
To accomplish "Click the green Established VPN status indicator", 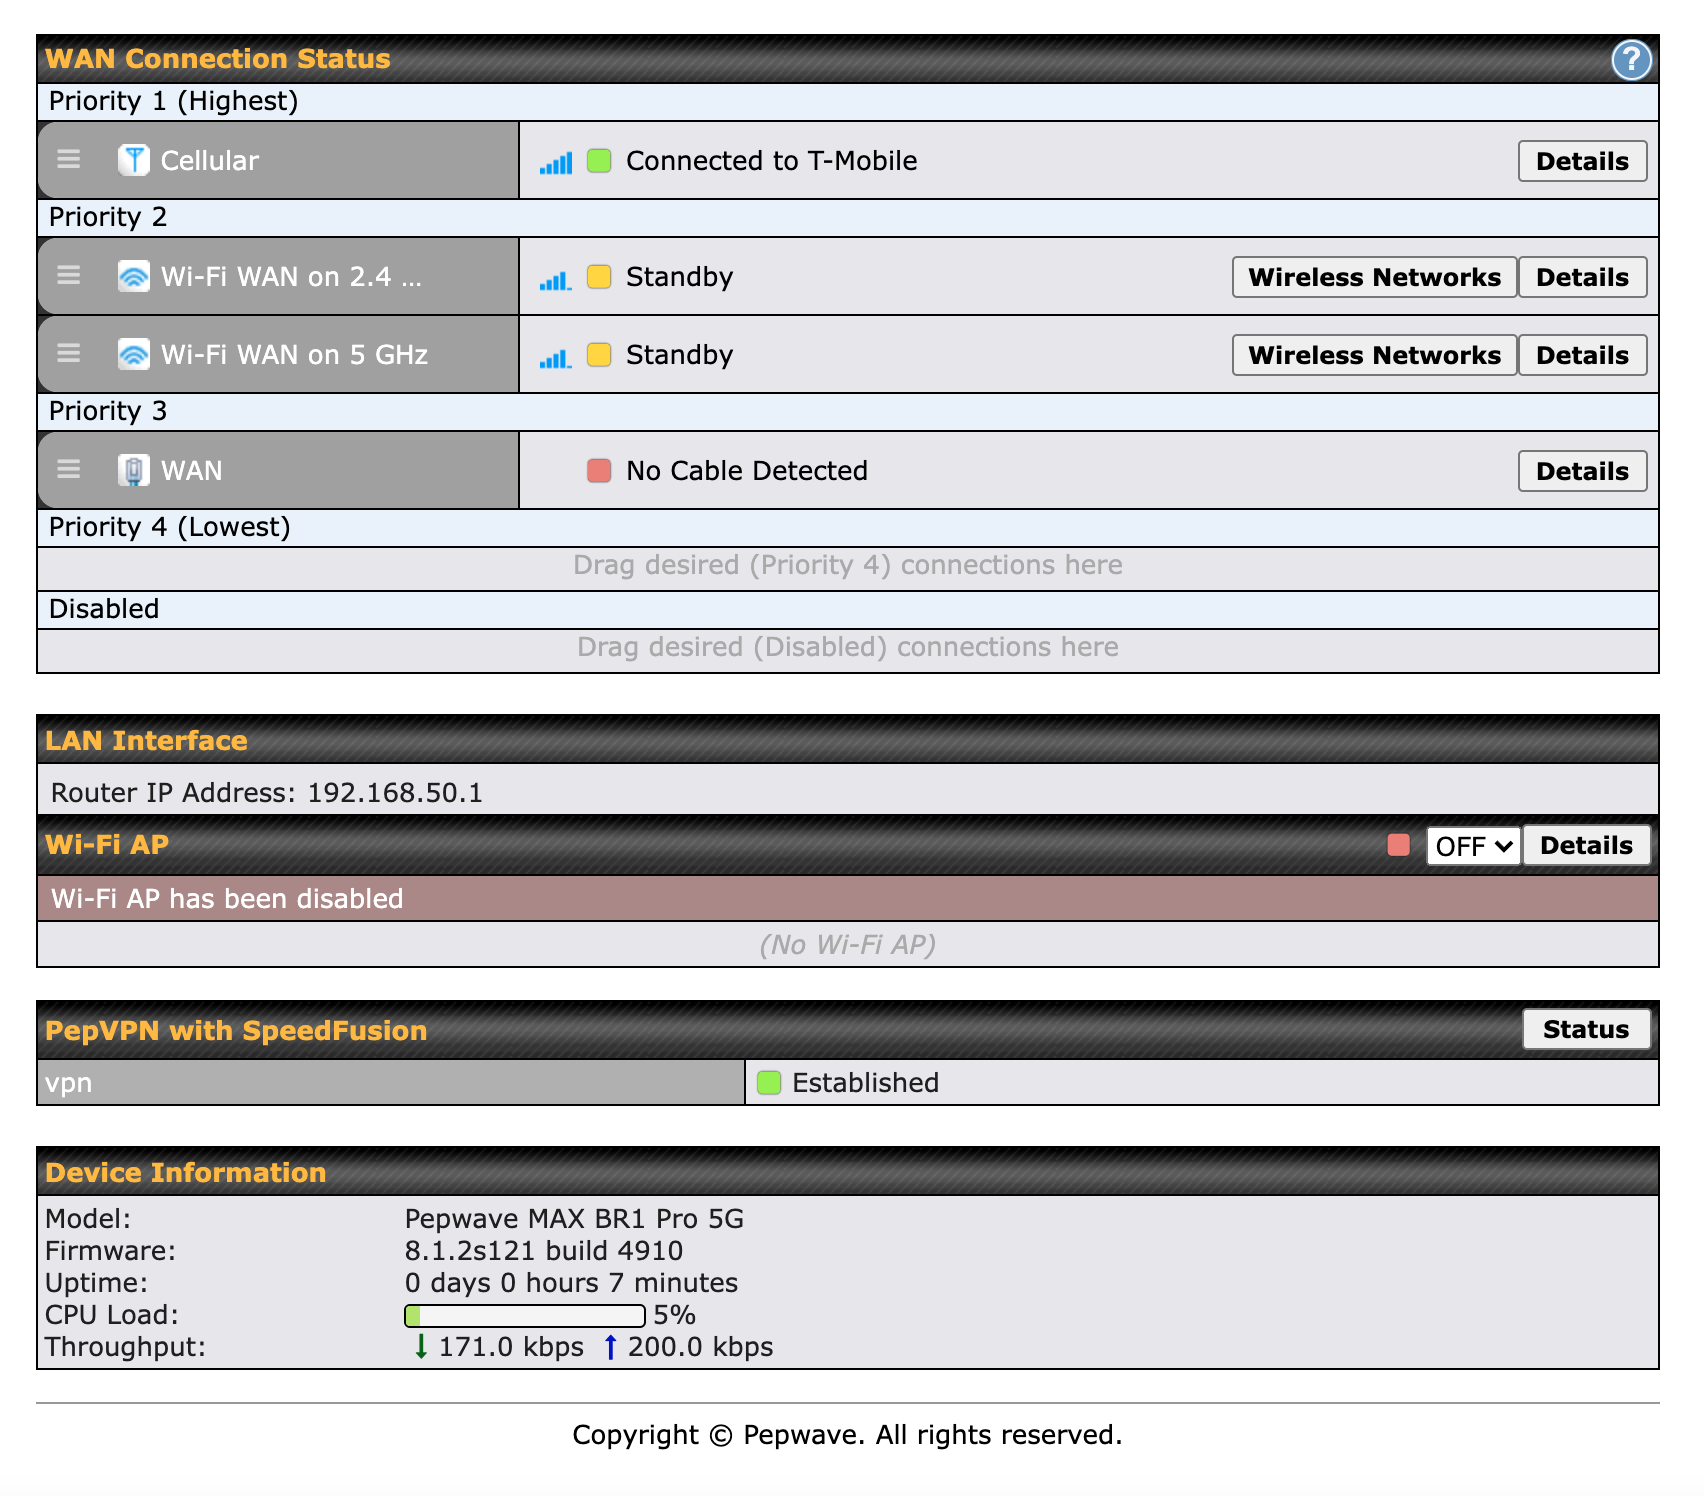I will pyautogui.click(x=768, y=1082).
